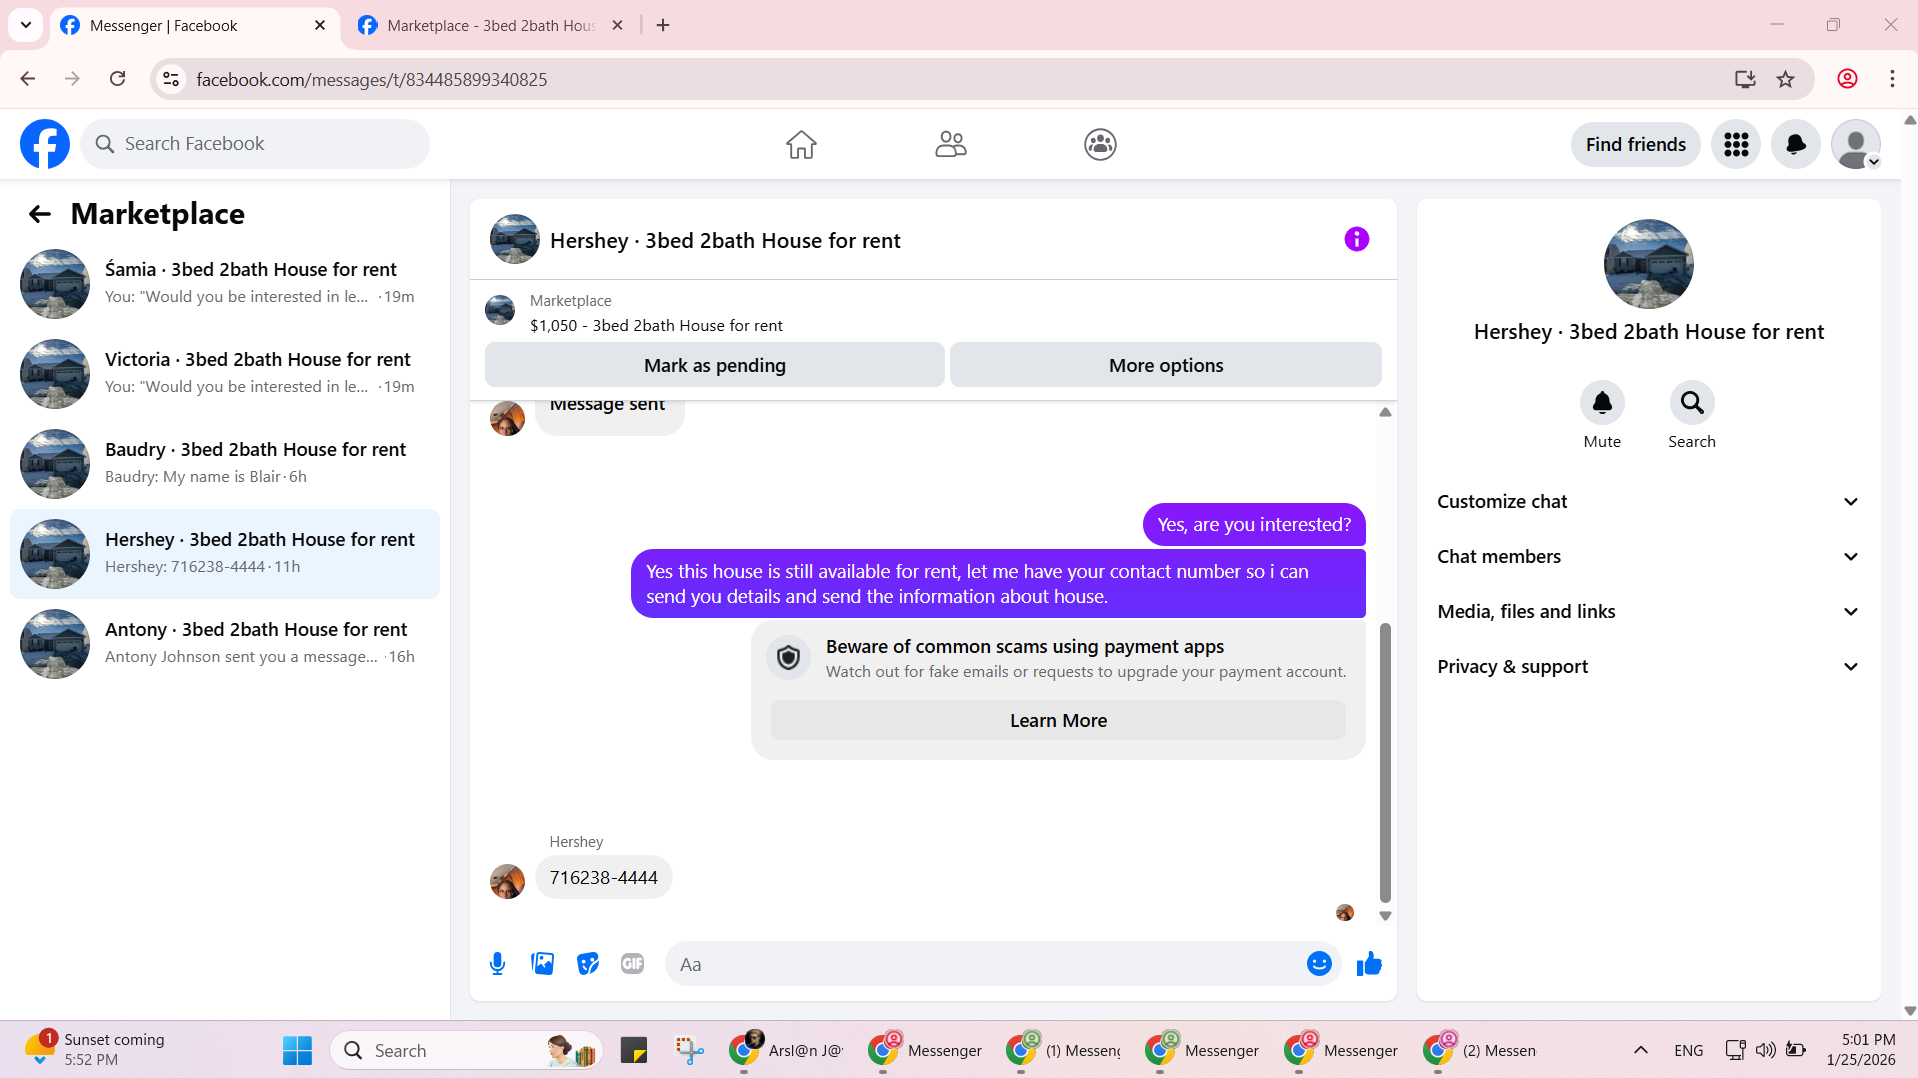The height and width of the screenshot is (1078, 1918).
Task: Open Sticky Notes from the taskbar
Action: [634, 1051]
